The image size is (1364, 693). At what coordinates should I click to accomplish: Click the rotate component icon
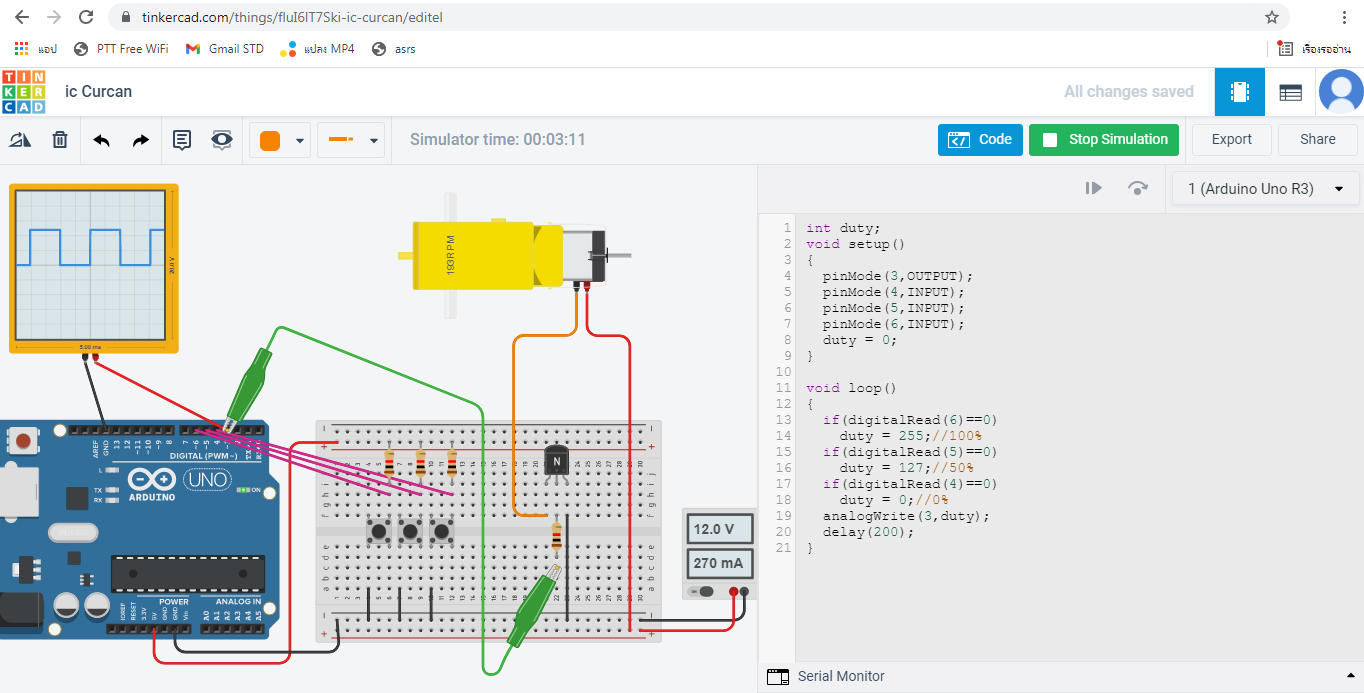20,140
